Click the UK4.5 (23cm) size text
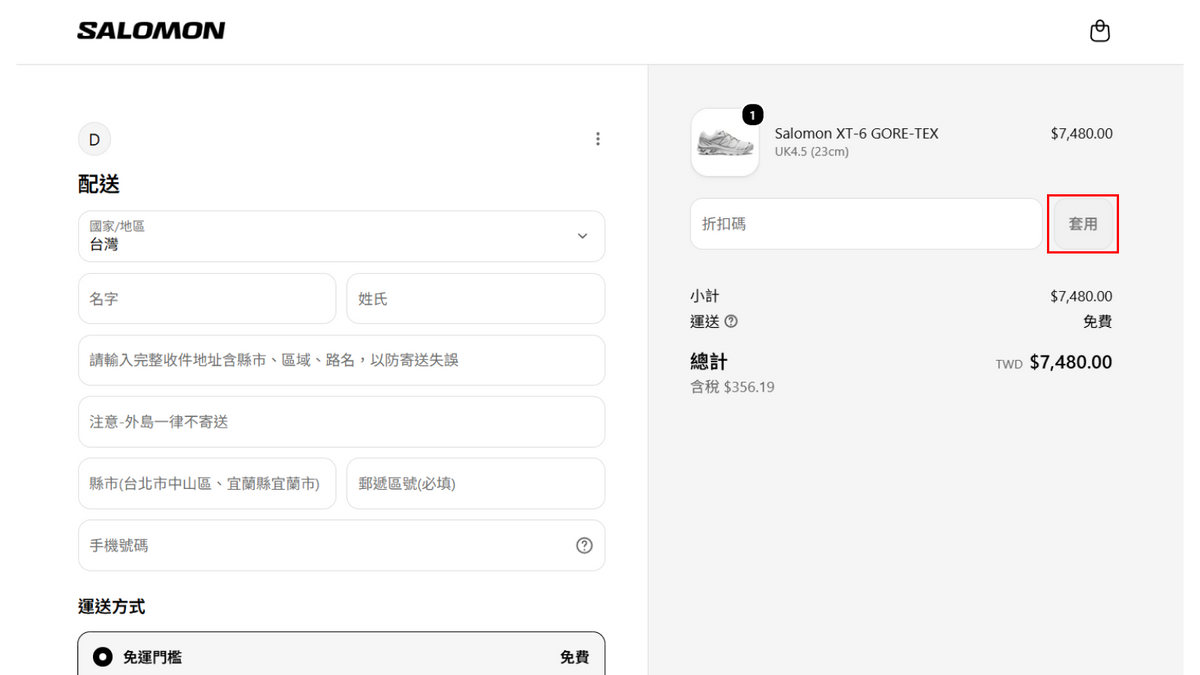The height and width of the screenshot is (675, 1200). pos(812,152)
